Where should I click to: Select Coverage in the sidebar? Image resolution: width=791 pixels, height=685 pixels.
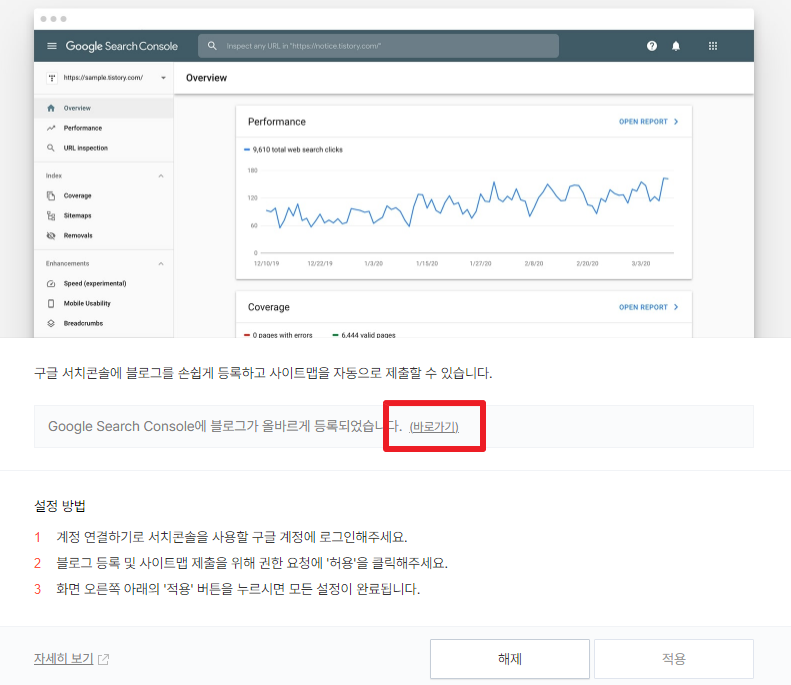[103, 195]
